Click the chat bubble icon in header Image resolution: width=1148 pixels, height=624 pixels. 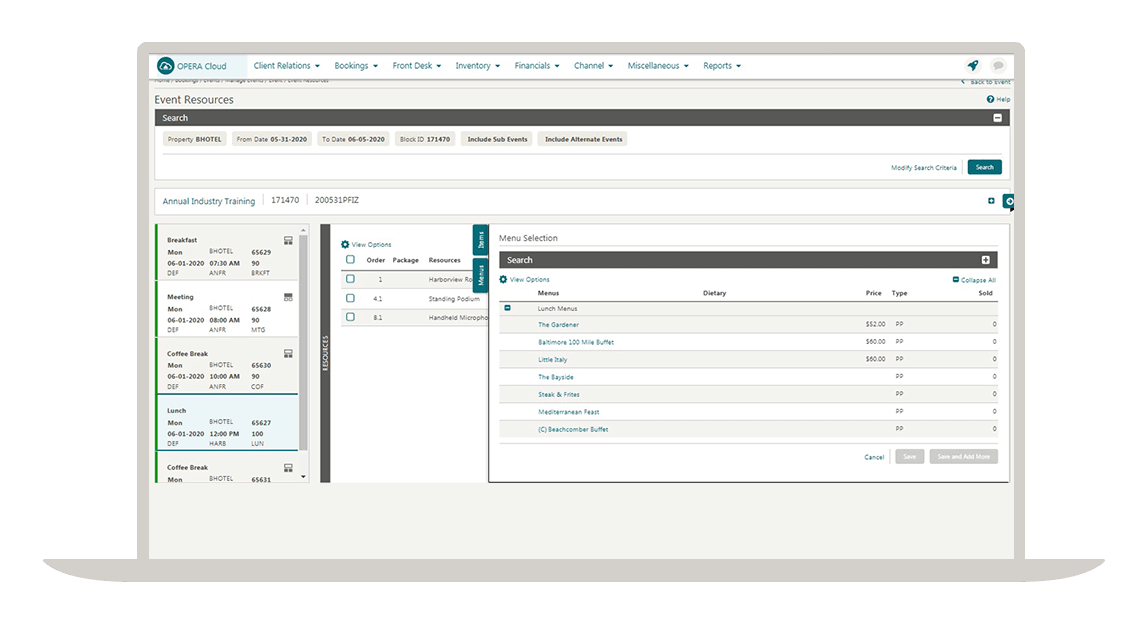[997, 66]
